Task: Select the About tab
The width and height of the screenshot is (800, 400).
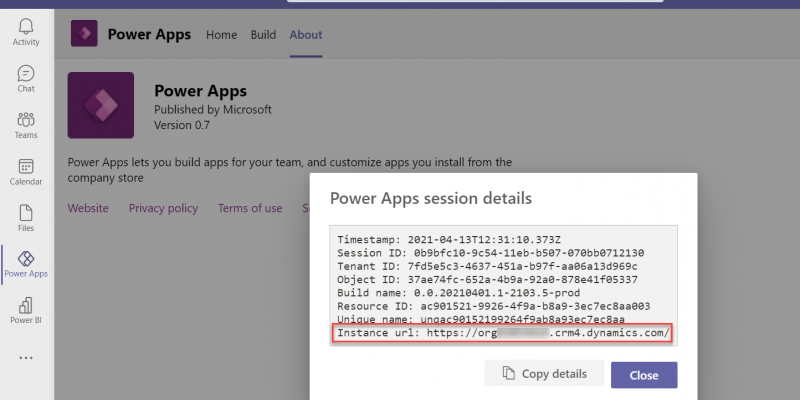Action: pyautogui.click(x=306, y=35)
